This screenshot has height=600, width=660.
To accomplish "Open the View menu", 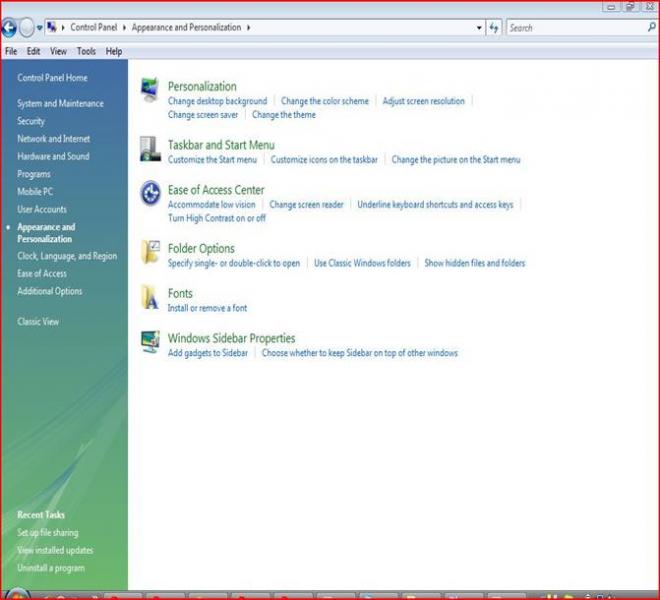I will pyautogui.click(x=59, y=51).
